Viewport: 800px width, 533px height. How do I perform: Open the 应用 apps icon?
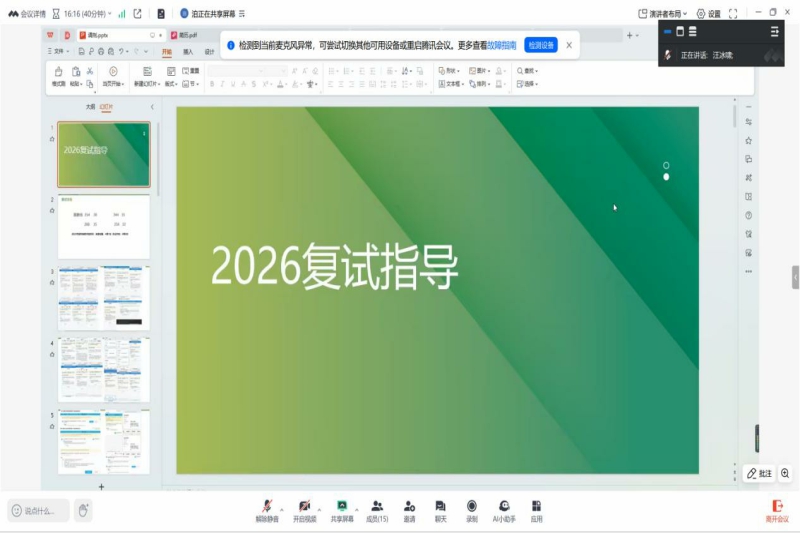[537, 507]
